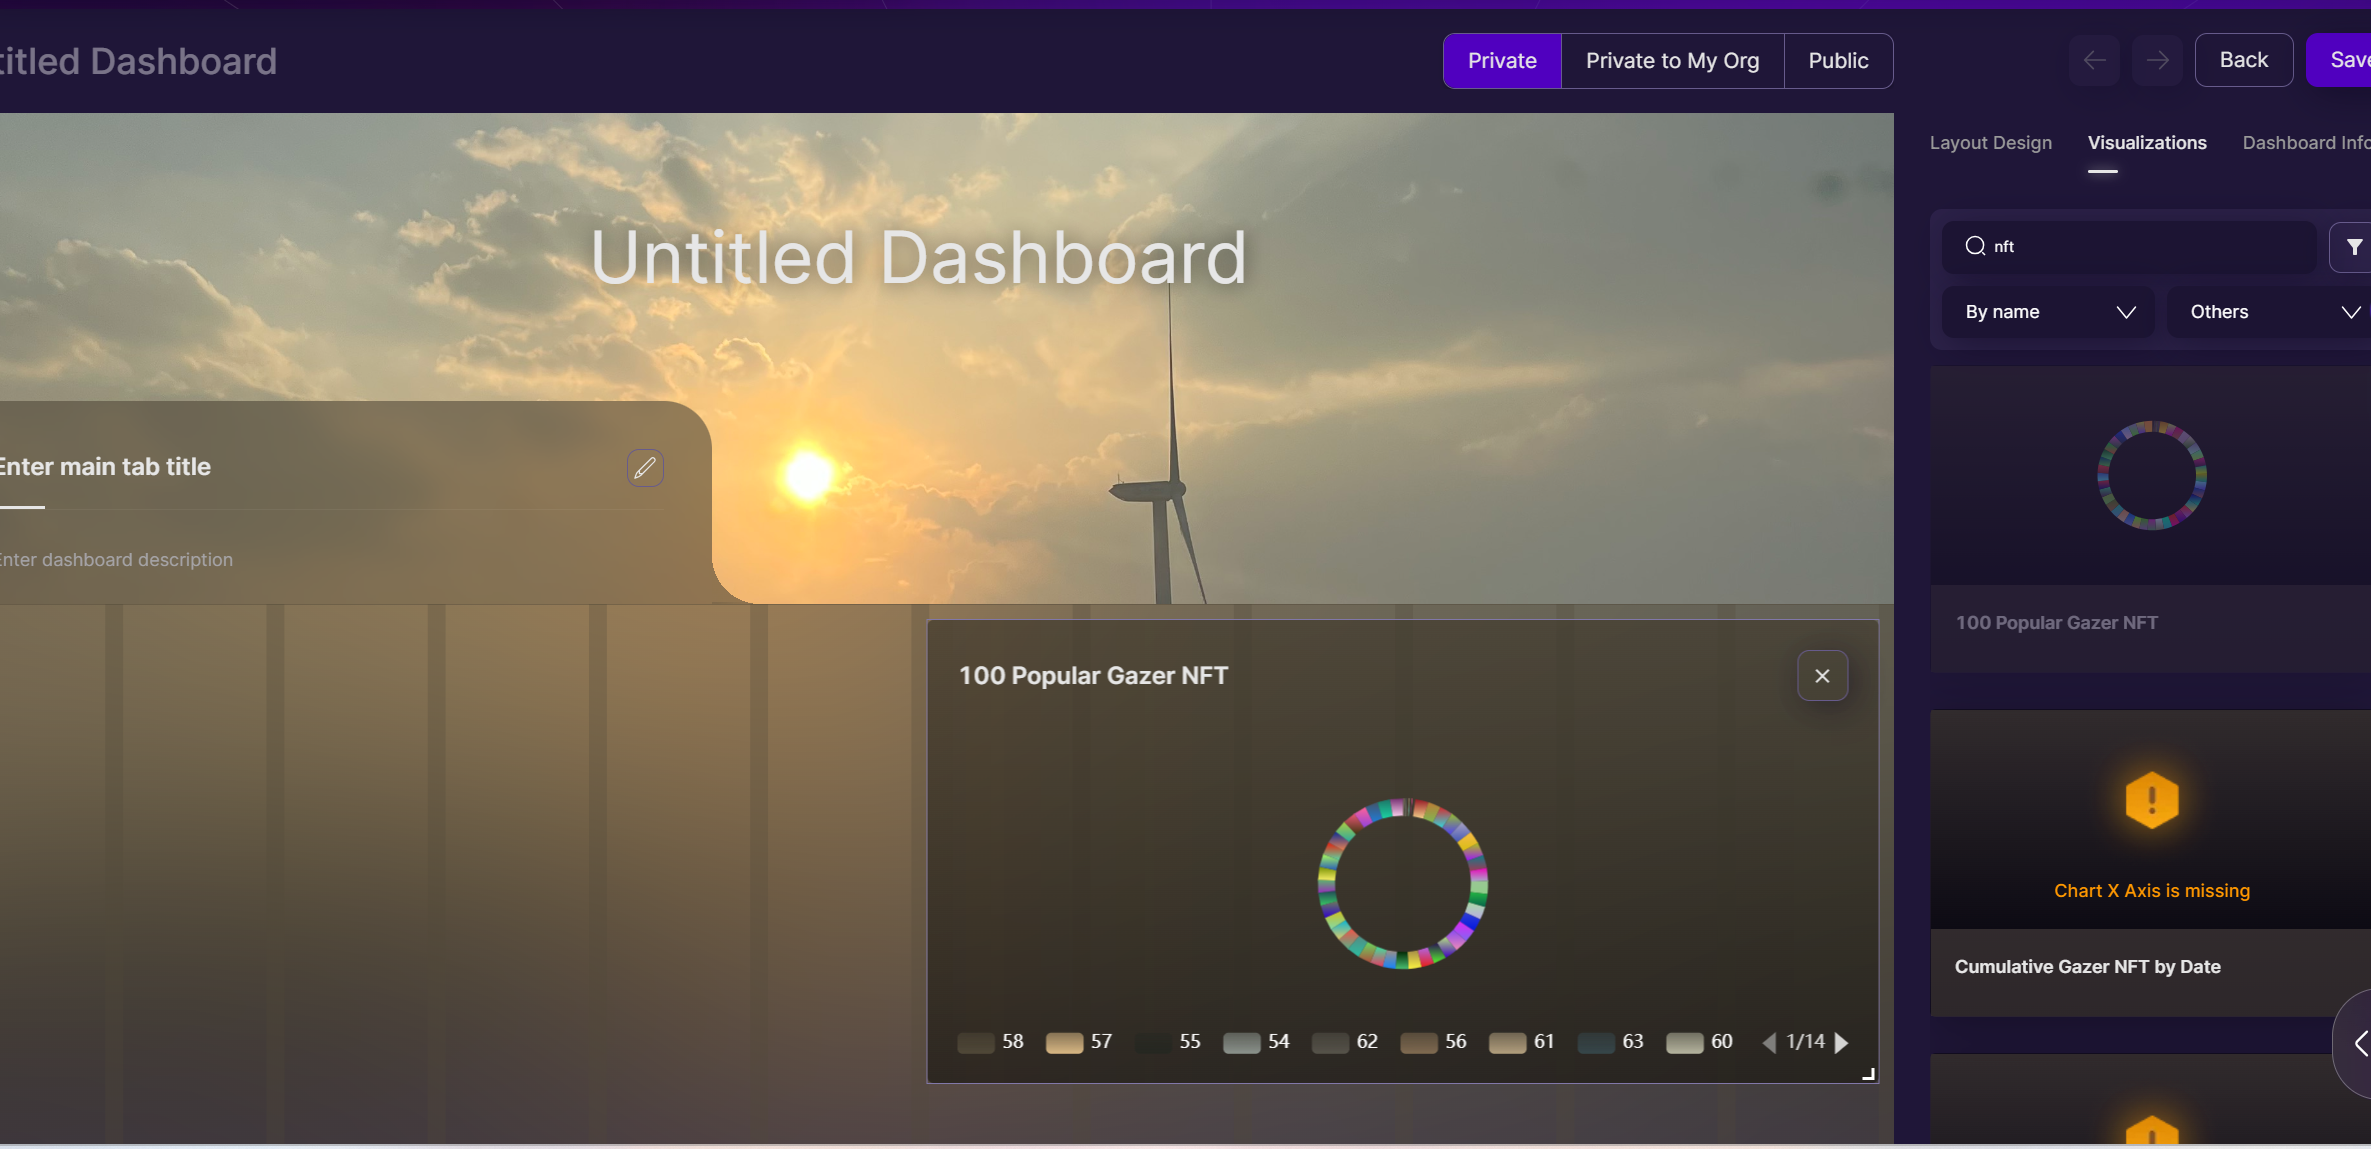Click the dashboard name in header

138,62
